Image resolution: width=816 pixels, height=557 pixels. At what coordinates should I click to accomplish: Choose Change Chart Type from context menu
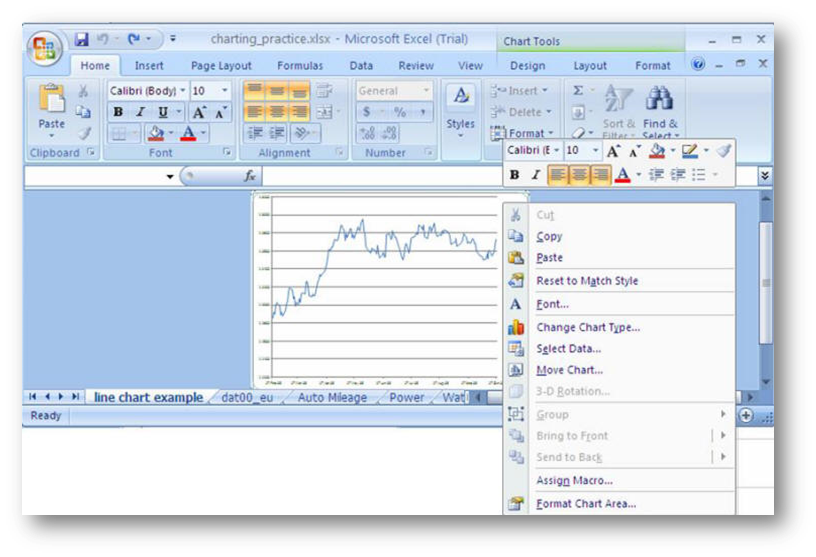click(587, 327)
